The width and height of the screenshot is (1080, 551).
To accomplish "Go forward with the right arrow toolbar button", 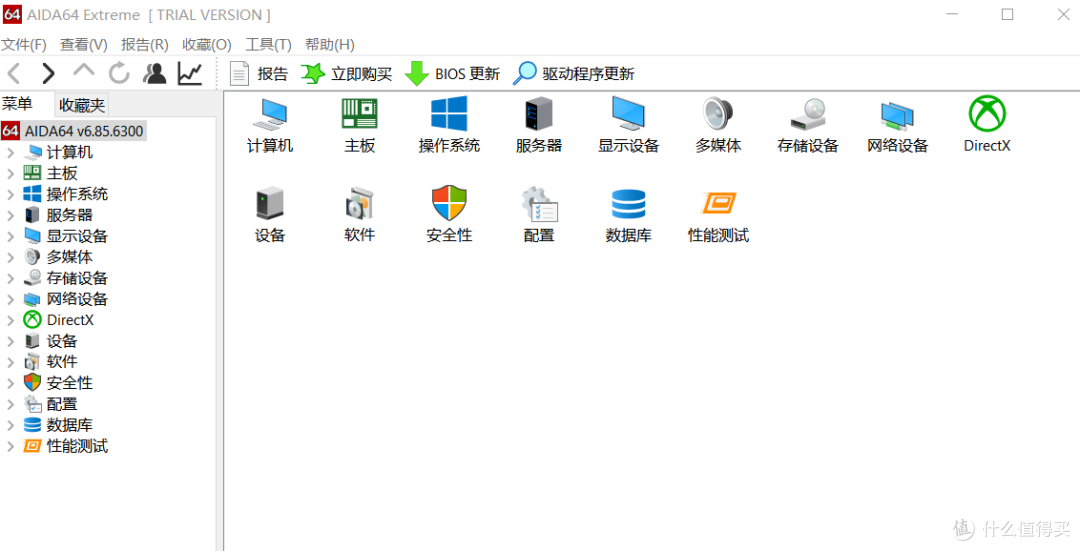I will [x=48, y=73].
